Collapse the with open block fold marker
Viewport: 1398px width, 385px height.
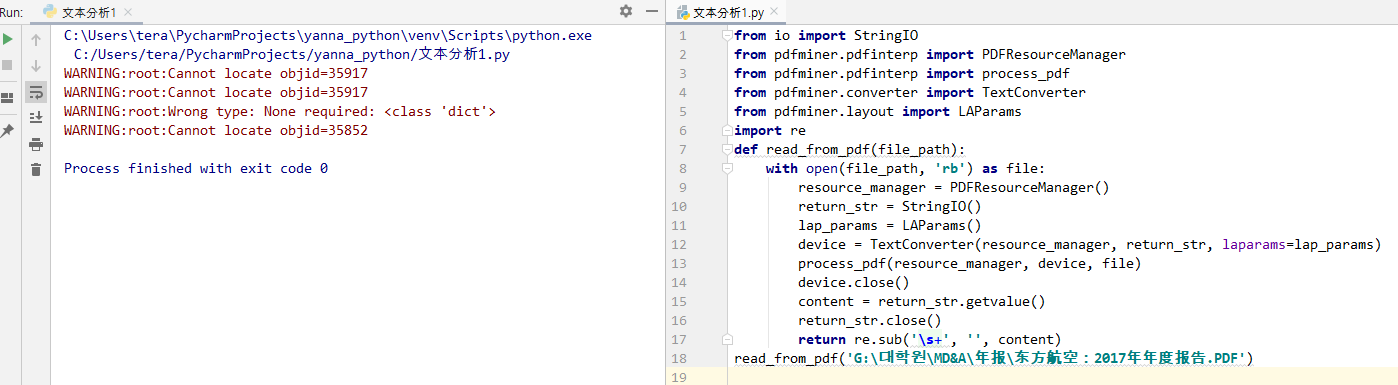(x=726, y=168)
